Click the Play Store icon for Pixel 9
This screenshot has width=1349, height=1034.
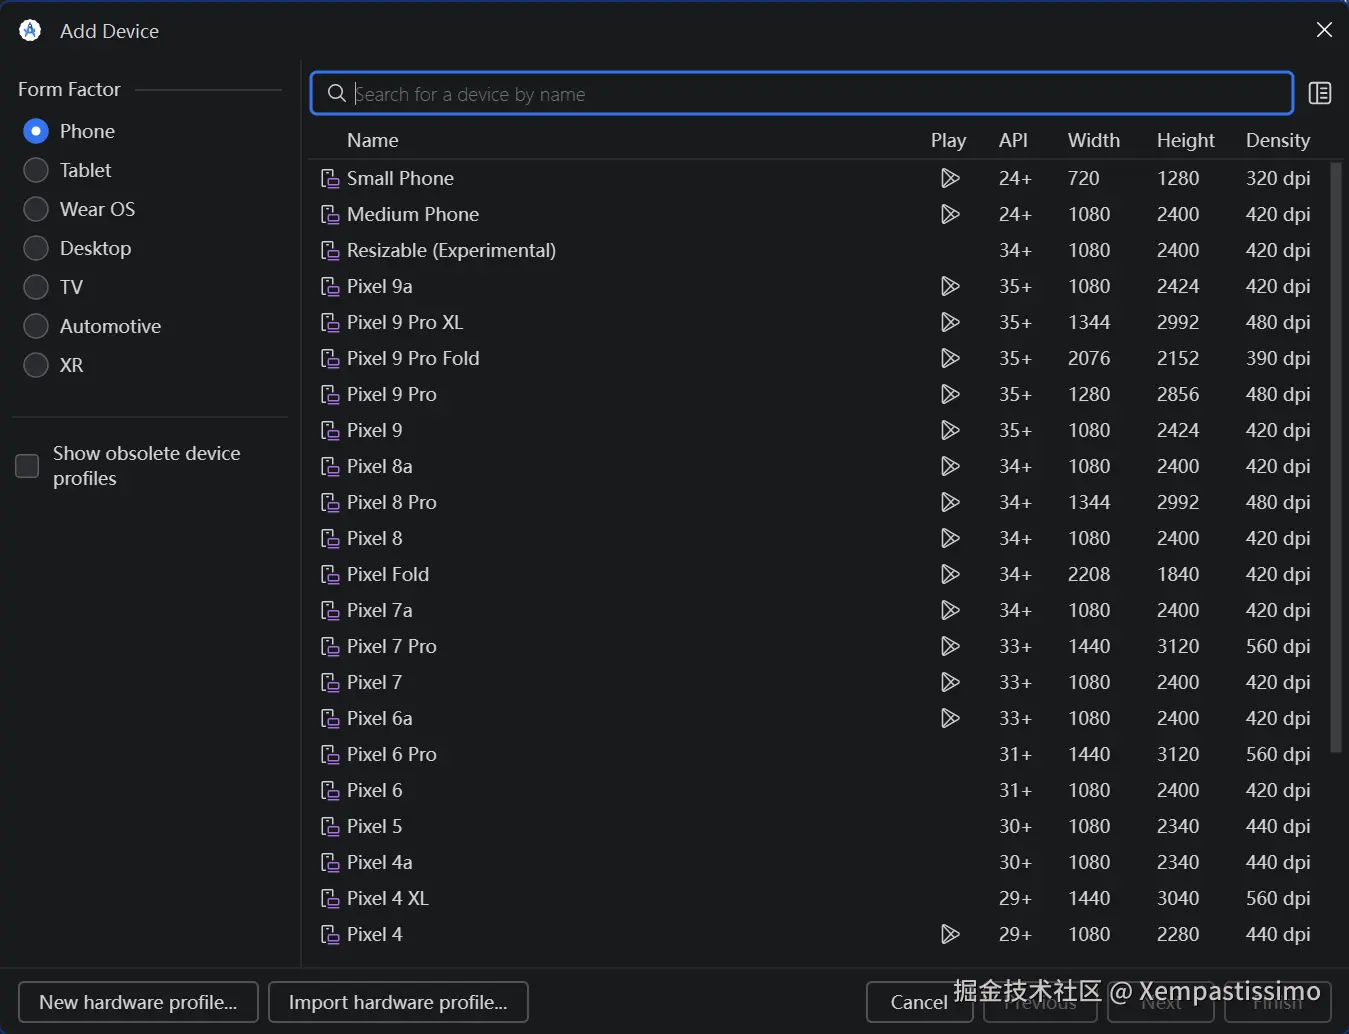coord(950,430)
